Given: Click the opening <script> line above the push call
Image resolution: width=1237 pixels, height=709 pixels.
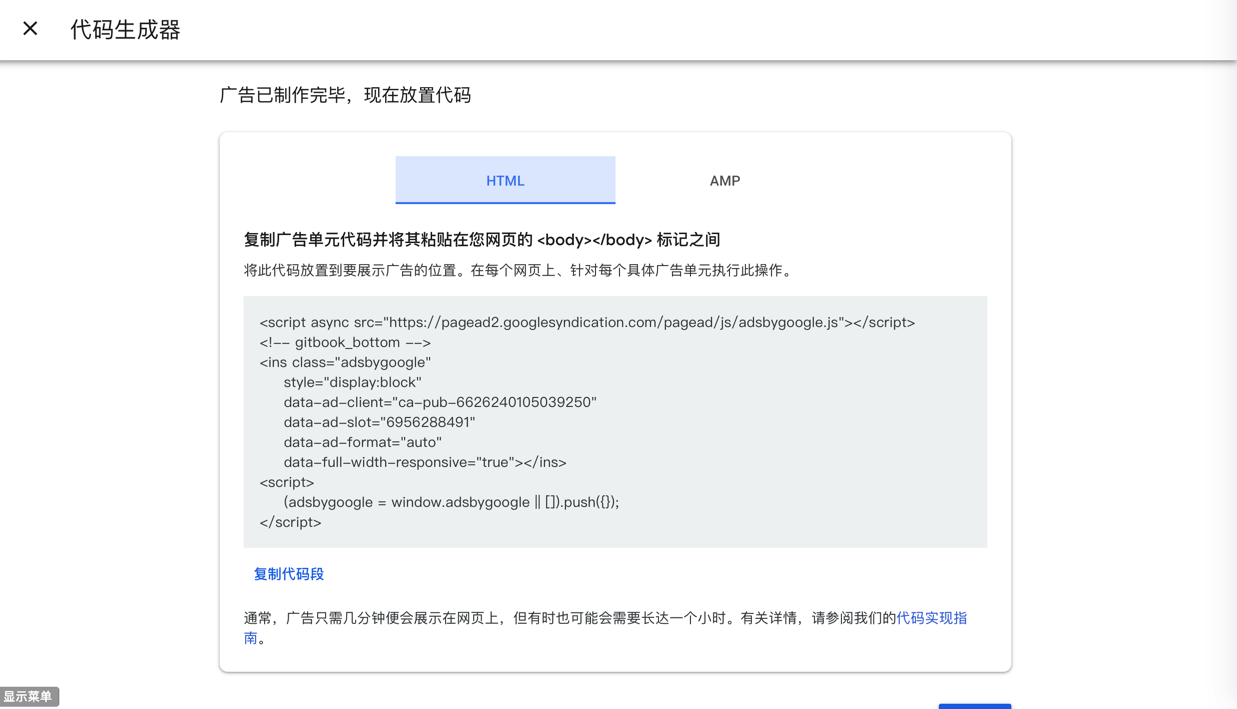Looking at the screenshot, I should 286,482.
